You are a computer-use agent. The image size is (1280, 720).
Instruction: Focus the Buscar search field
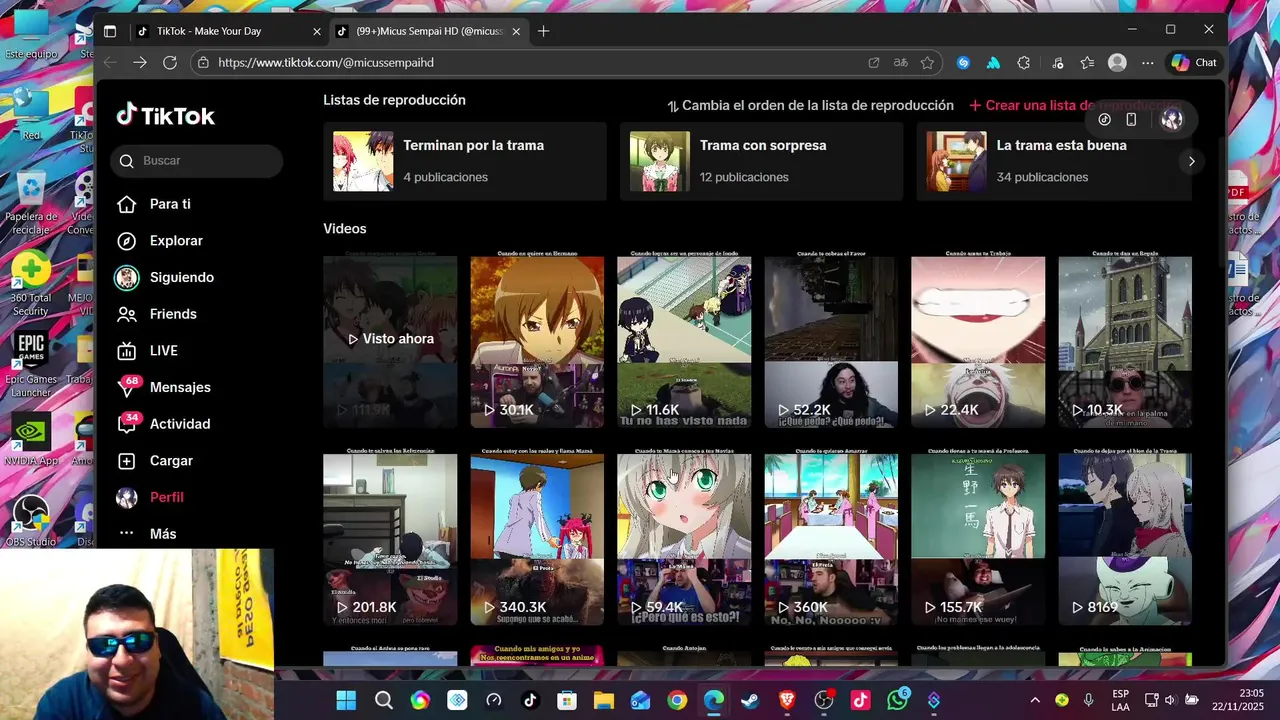coord(197,161)
